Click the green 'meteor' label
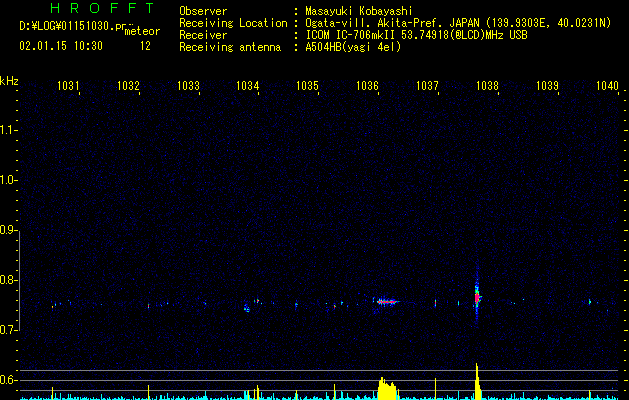The image size is (629, 400). pyautogui.click(x=142, y=31)
